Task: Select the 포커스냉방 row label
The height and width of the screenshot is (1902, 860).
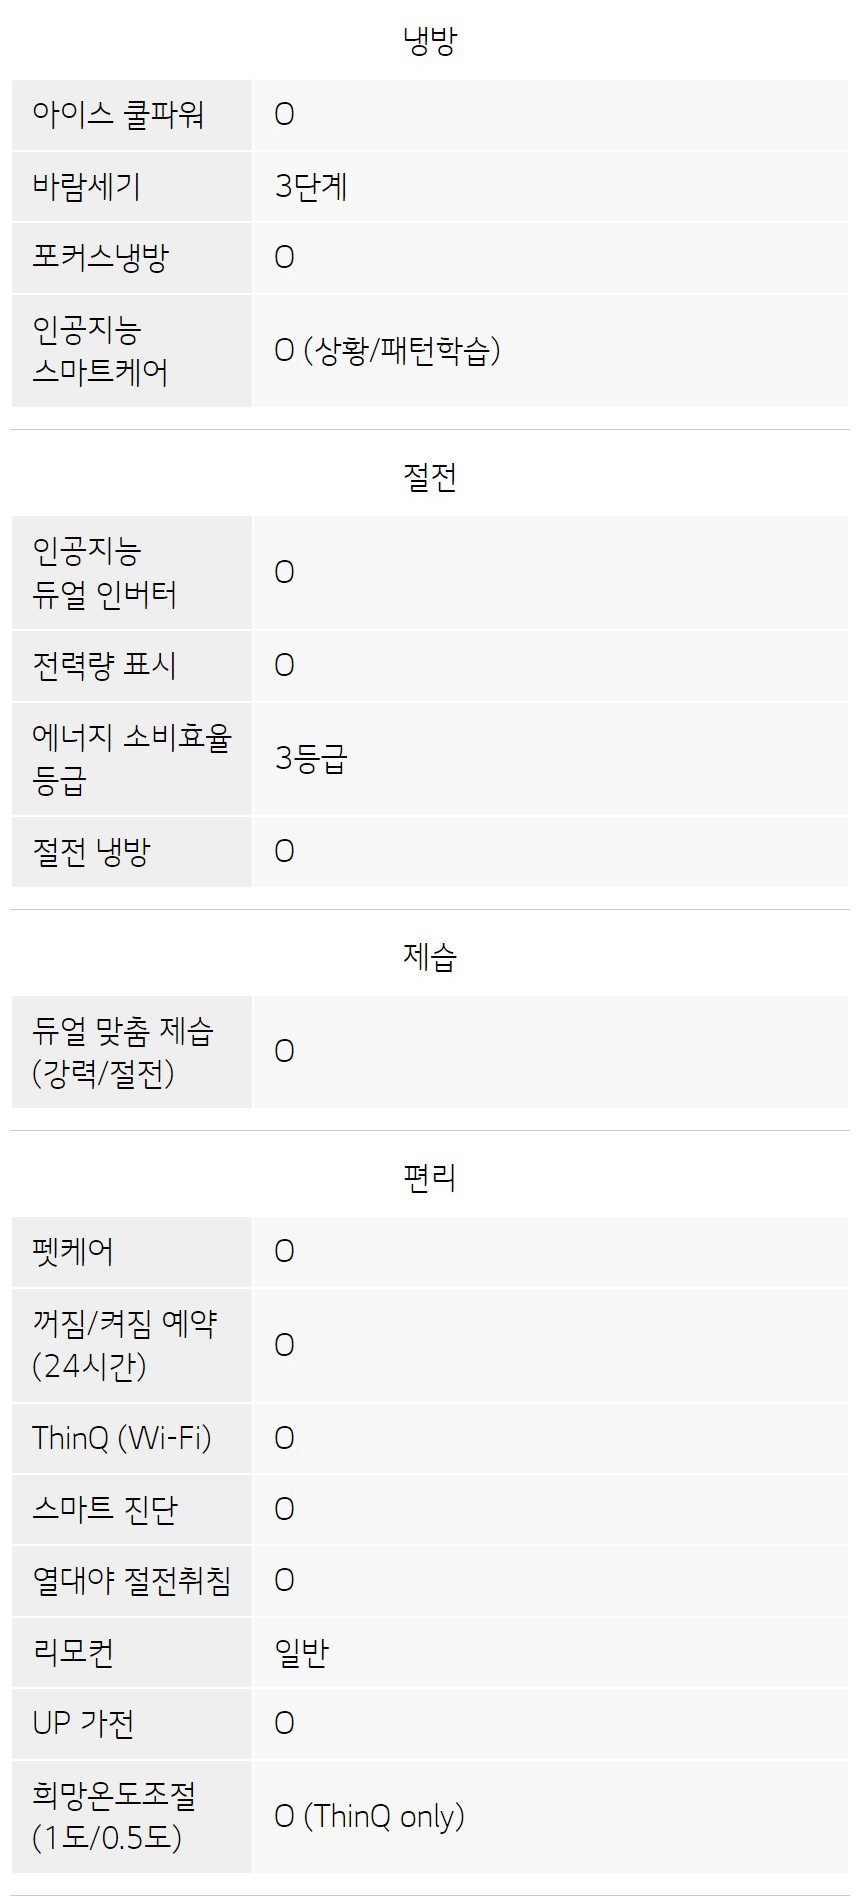Action: tap(100, 258)
